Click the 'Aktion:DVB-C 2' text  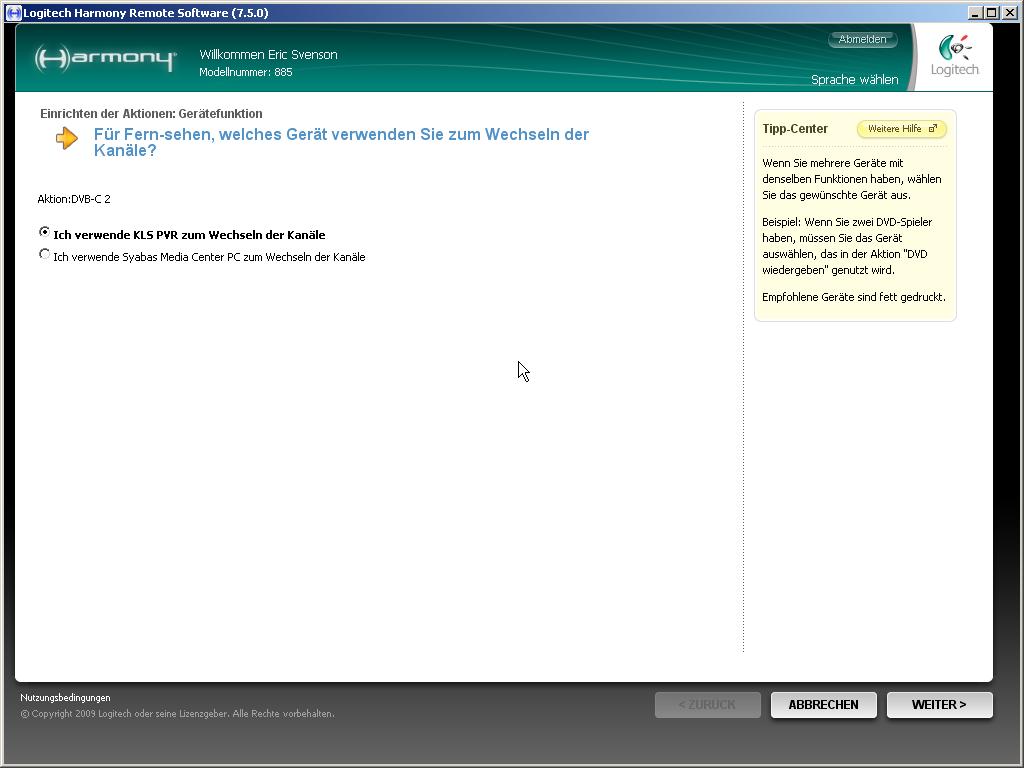click(x=74, y=199)
